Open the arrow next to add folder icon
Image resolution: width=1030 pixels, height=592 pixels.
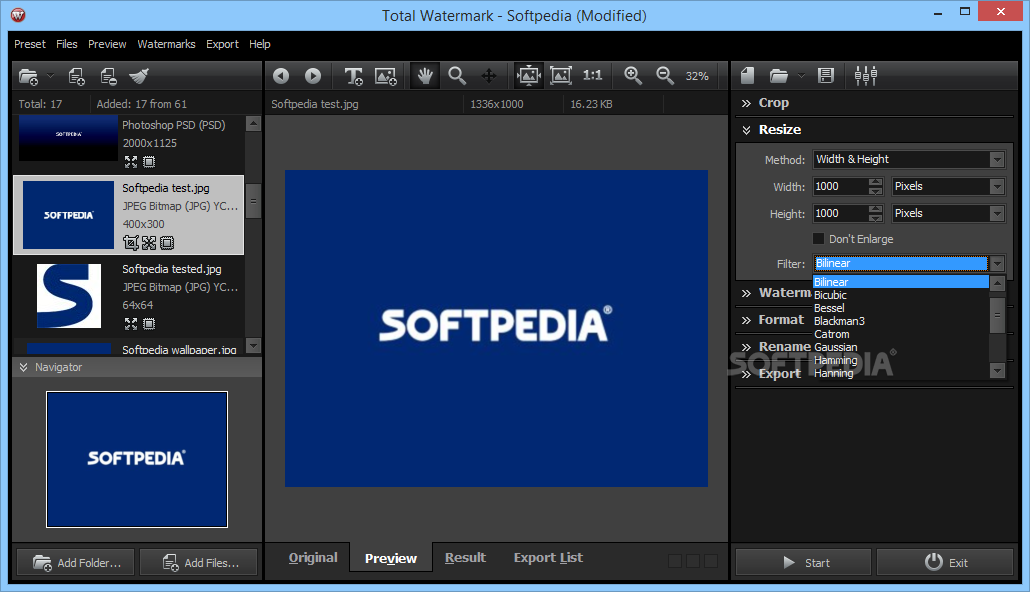(51, 76)
